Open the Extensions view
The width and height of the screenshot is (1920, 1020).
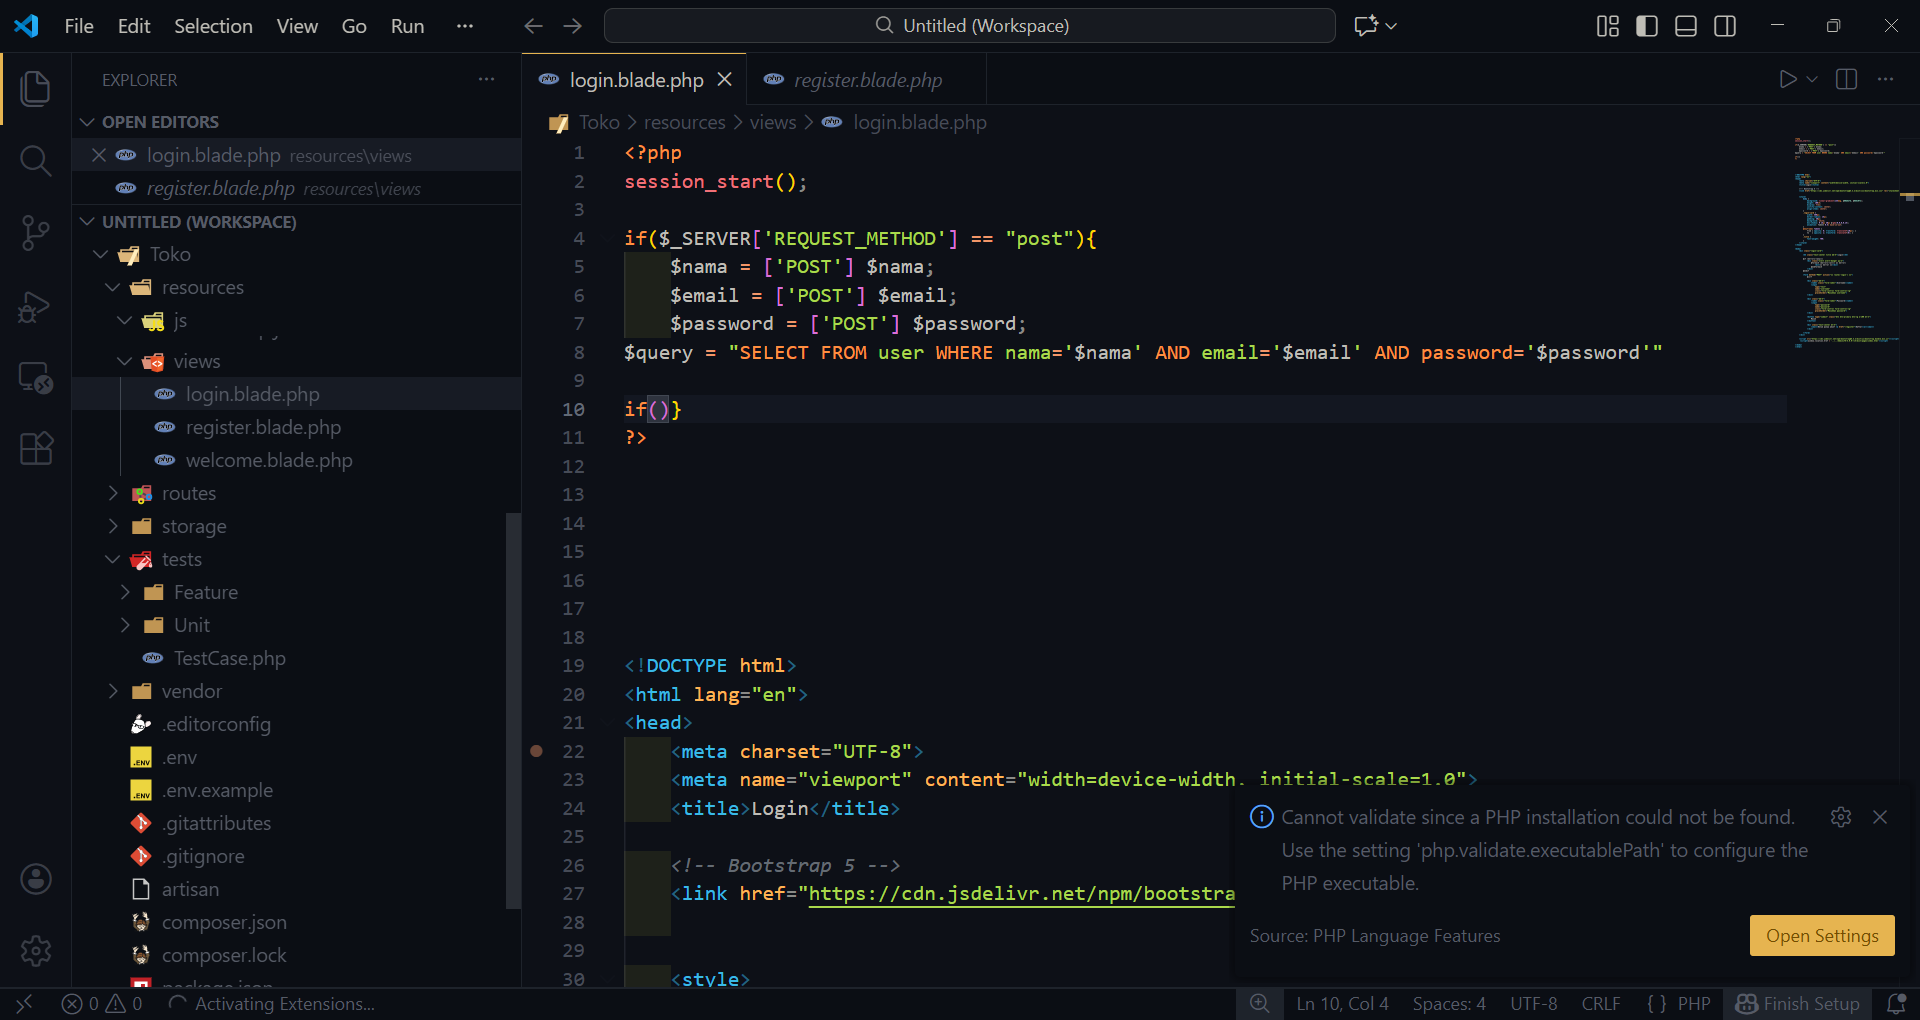(36, 449)
